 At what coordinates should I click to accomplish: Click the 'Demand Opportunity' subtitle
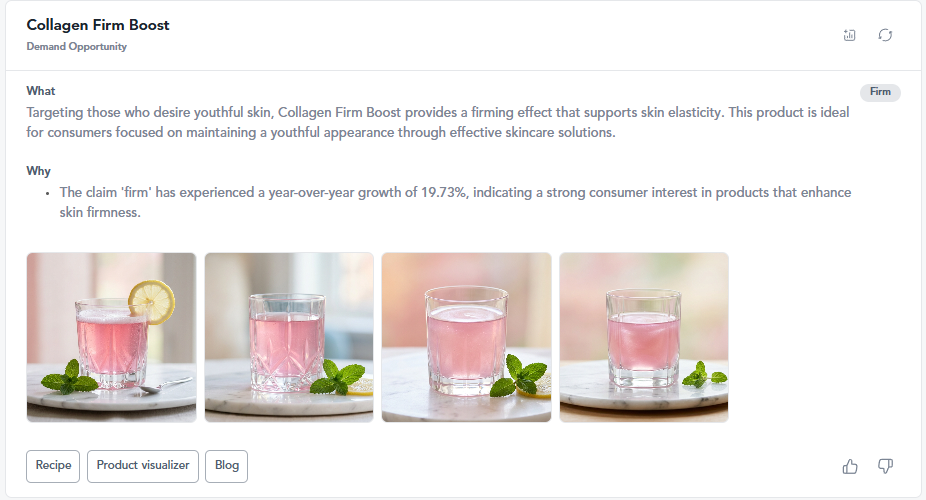(77, 47)
